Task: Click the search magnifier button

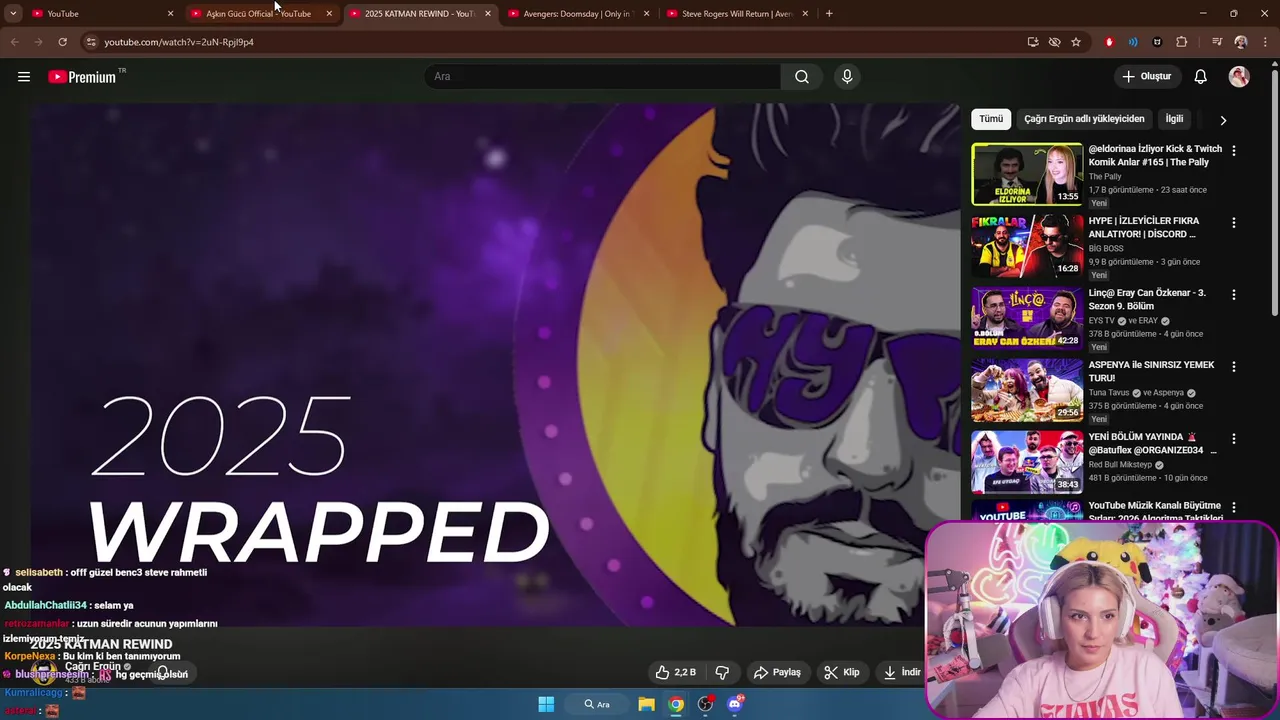Action: [x=802, y=77]
